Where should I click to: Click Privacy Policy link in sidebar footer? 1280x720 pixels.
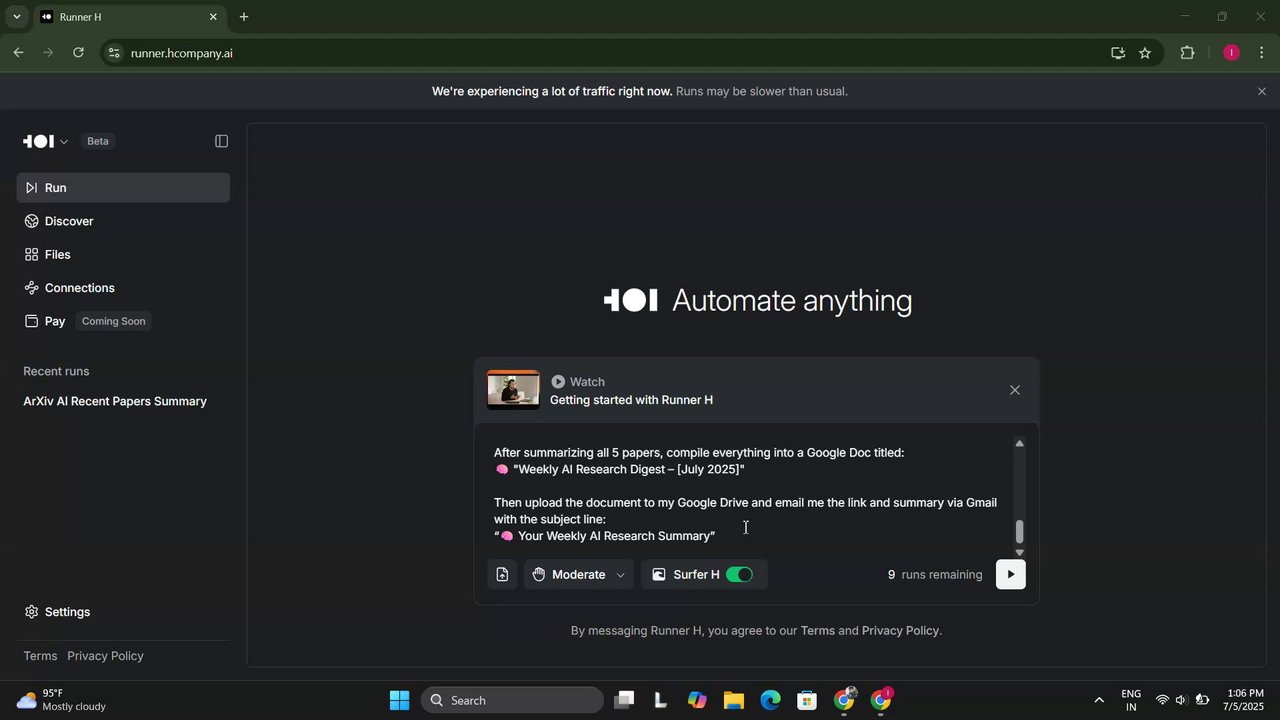[x=105, y=656]
